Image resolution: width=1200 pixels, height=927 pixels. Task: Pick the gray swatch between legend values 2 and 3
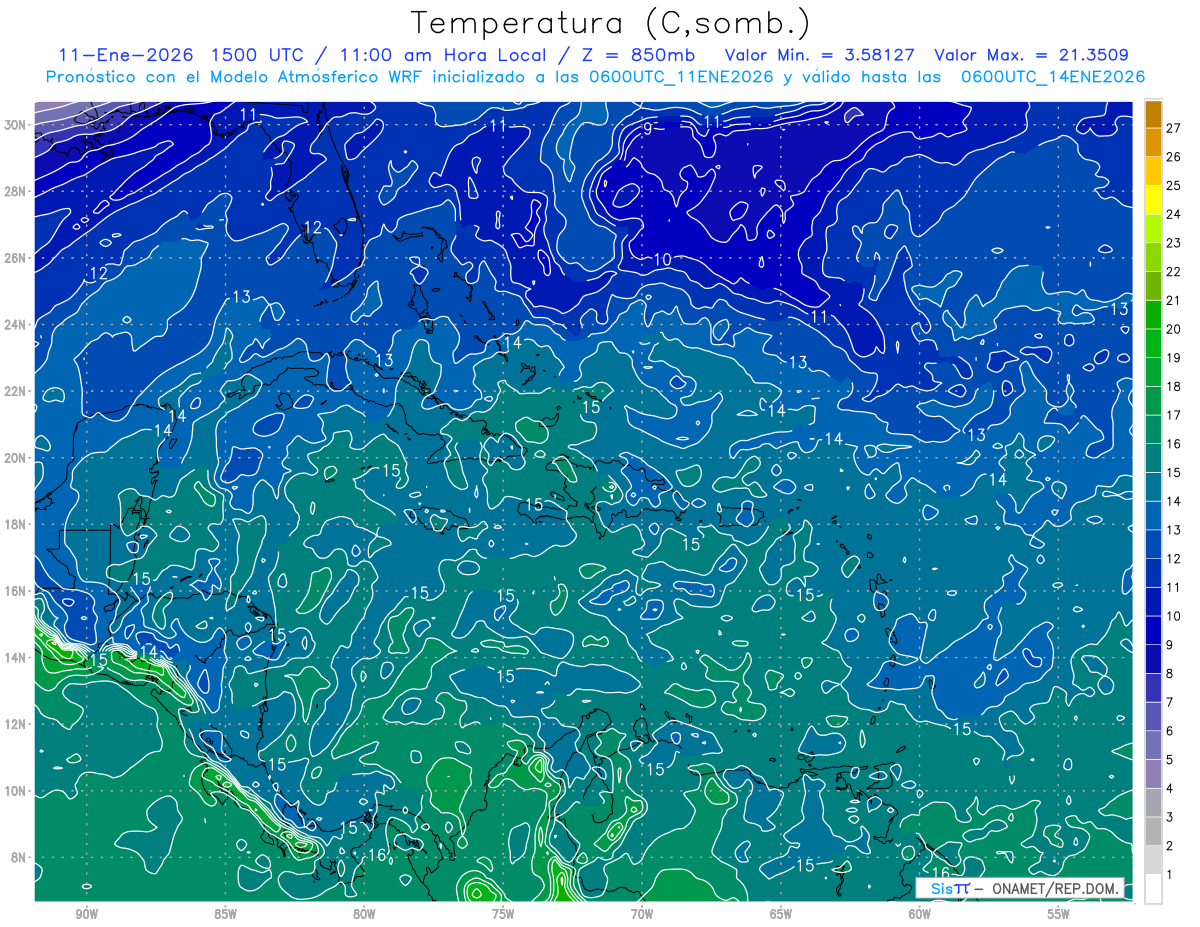click(1154, 832)
